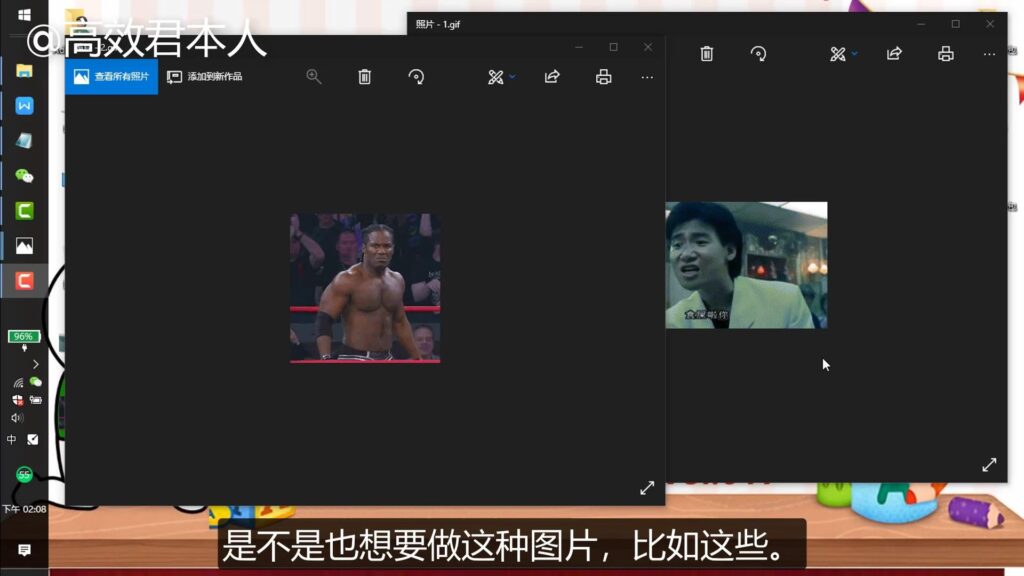Viewport: 1024px width, 576px height.
Task: Expand the hidden system tray icons chevron
Action: click(x=35, y=364)
